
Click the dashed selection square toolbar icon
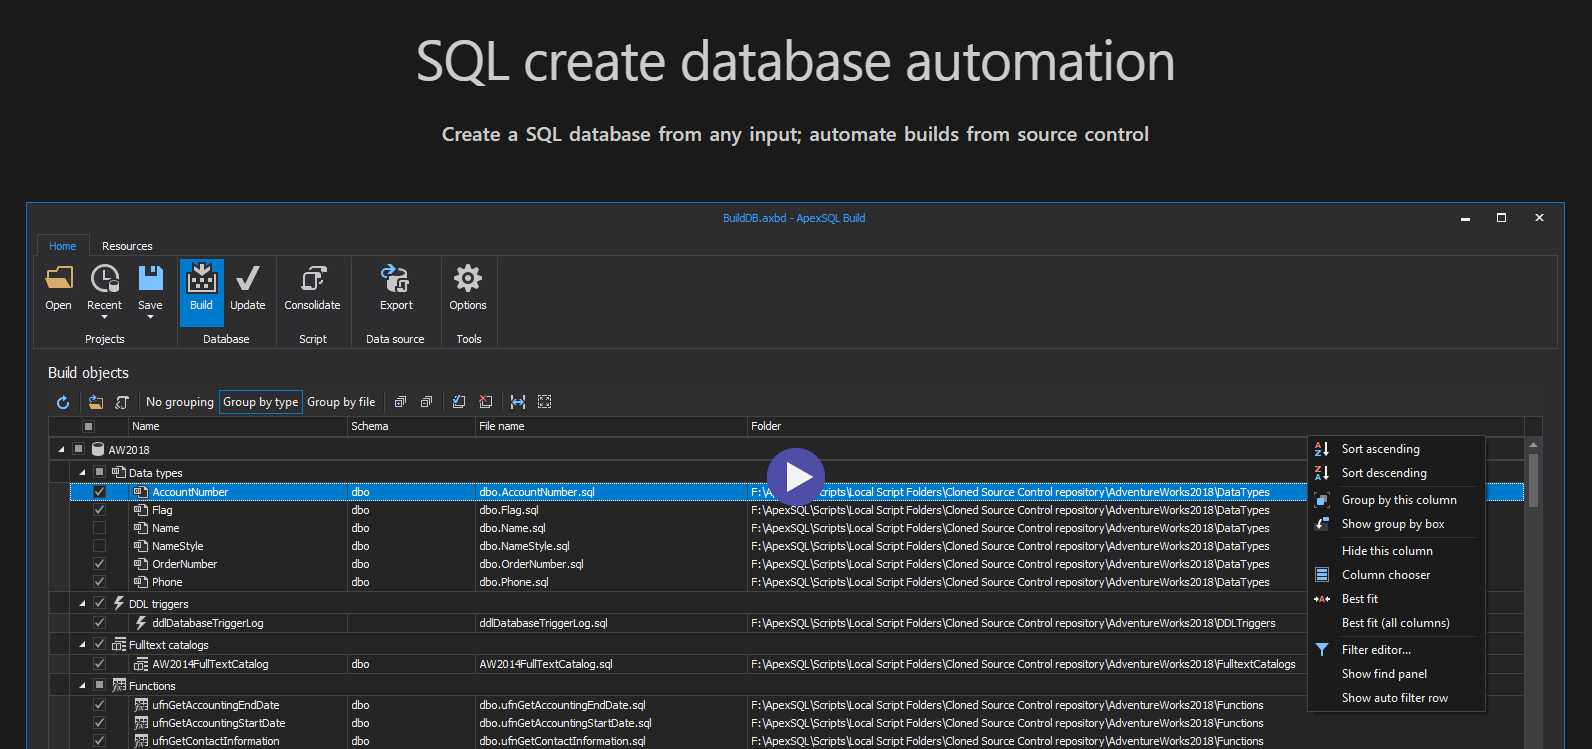pyautogui.click(x=545, y=402)
